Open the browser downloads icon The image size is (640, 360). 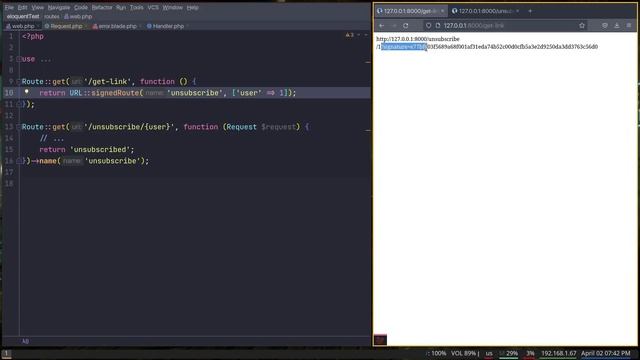617,26
